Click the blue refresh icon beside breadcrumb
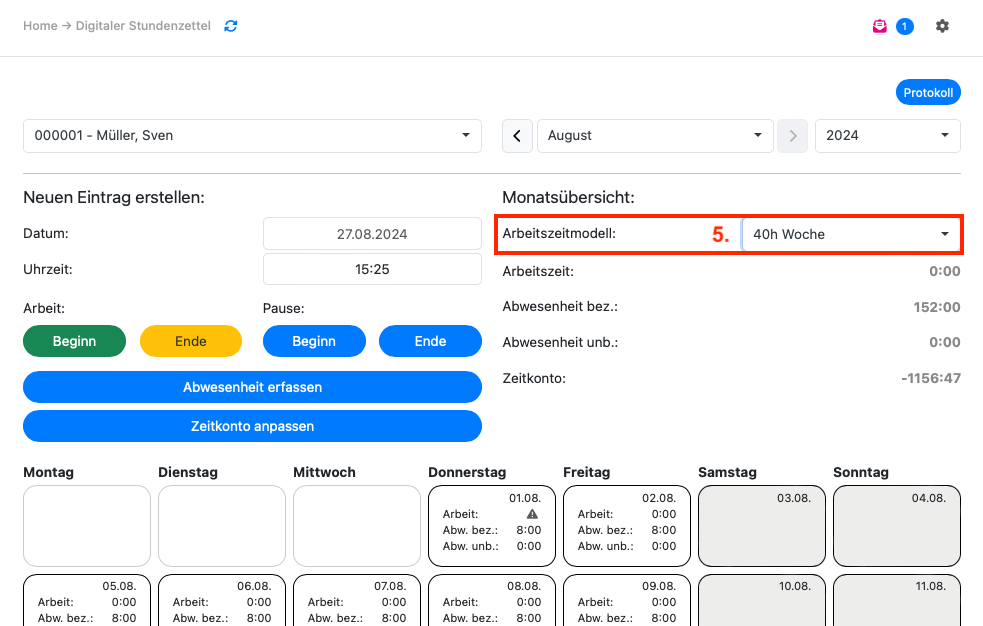Viewport: 983px width, 626px height. coord(231,26)
